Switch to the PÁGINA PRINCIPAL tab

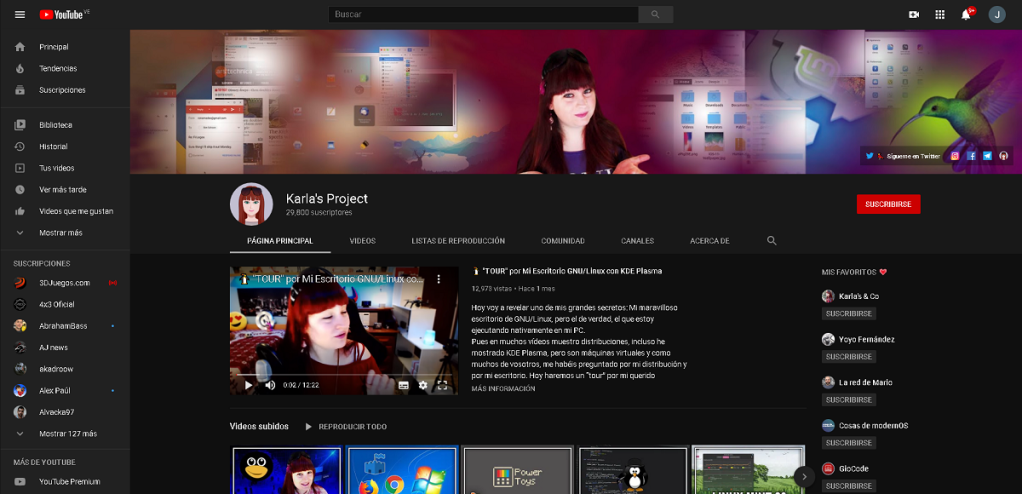coord(280,240)
